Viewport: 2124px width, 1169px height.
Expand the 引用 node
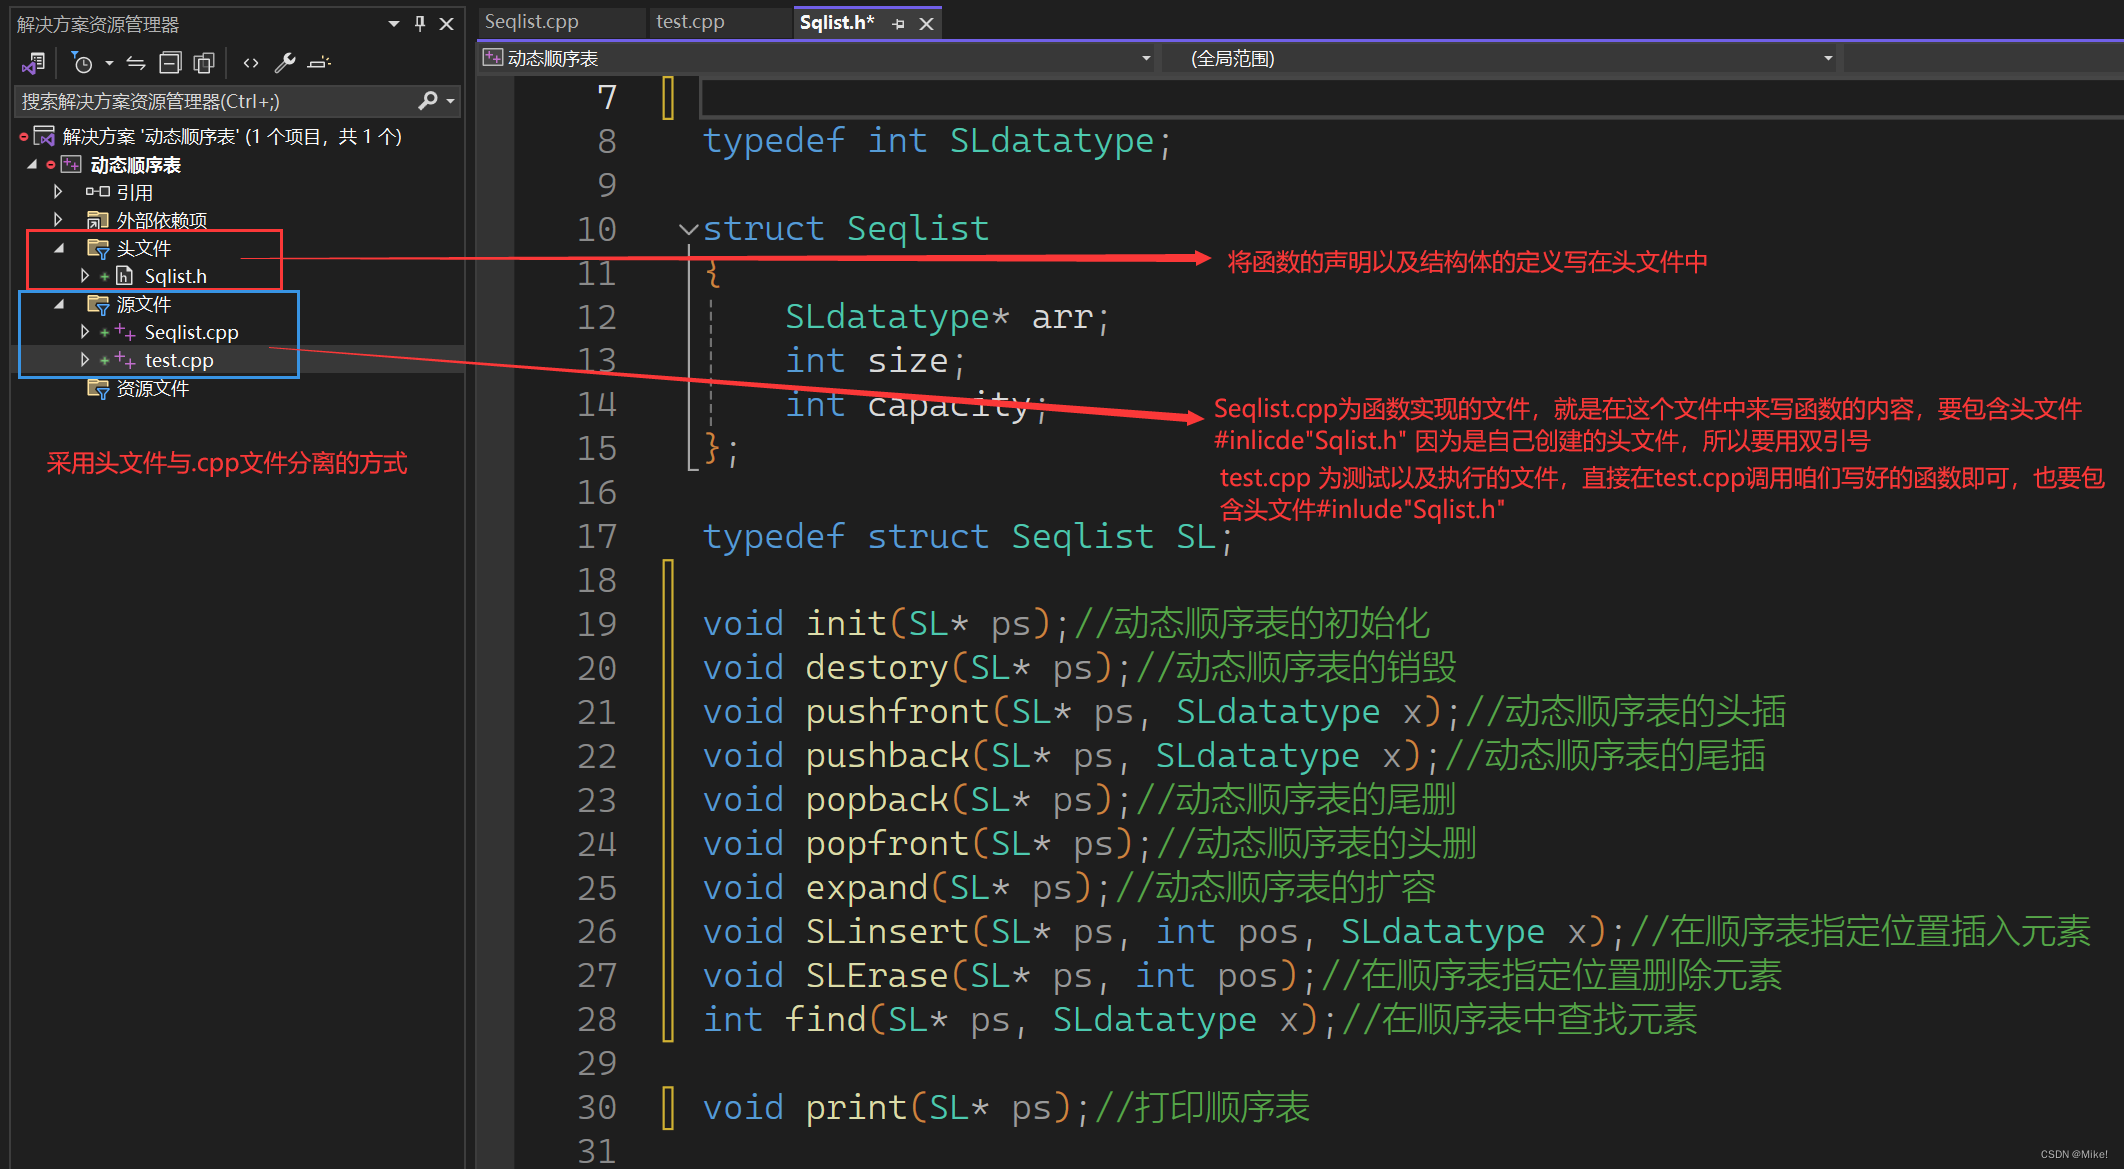58,191
